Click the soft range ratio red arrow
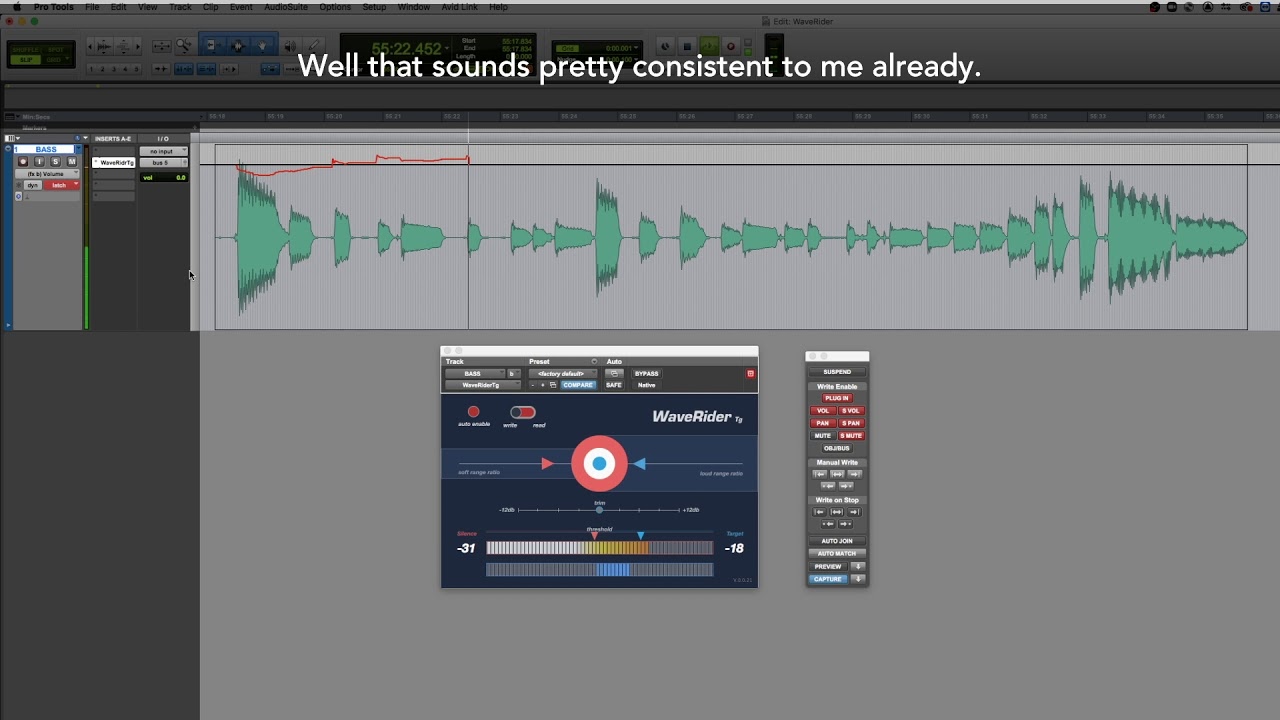Screen dimensions: 1280x720 coord(547,464)
